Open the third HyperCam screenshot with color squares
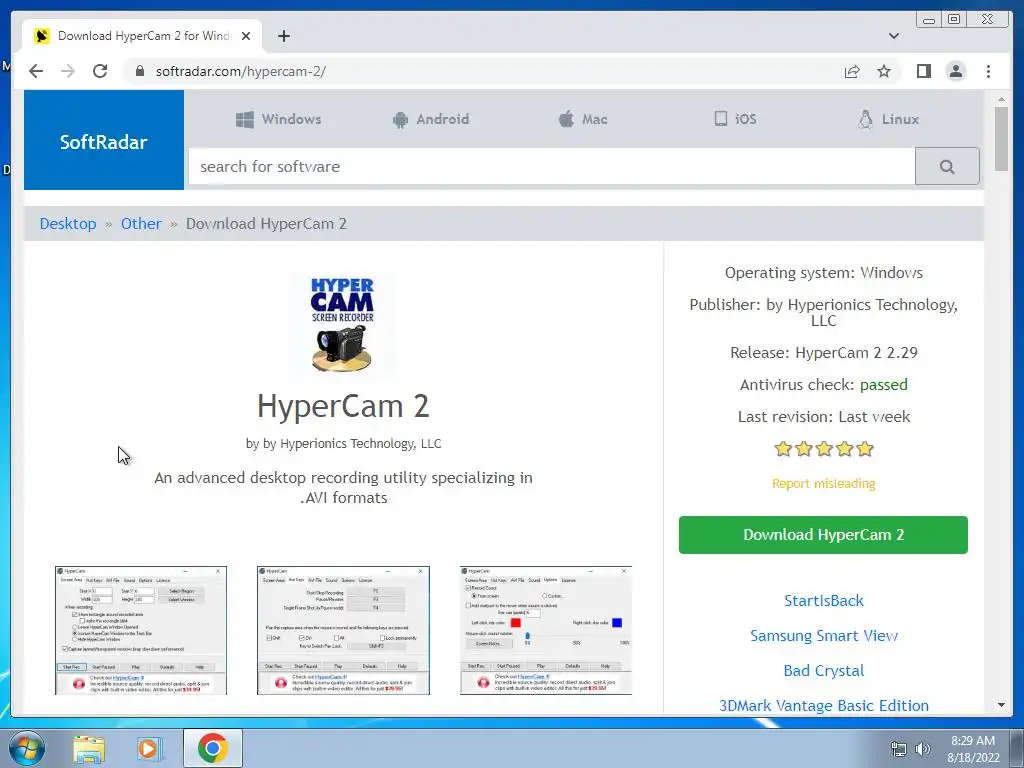This screenshot has height=768, width=1024. 546,630
